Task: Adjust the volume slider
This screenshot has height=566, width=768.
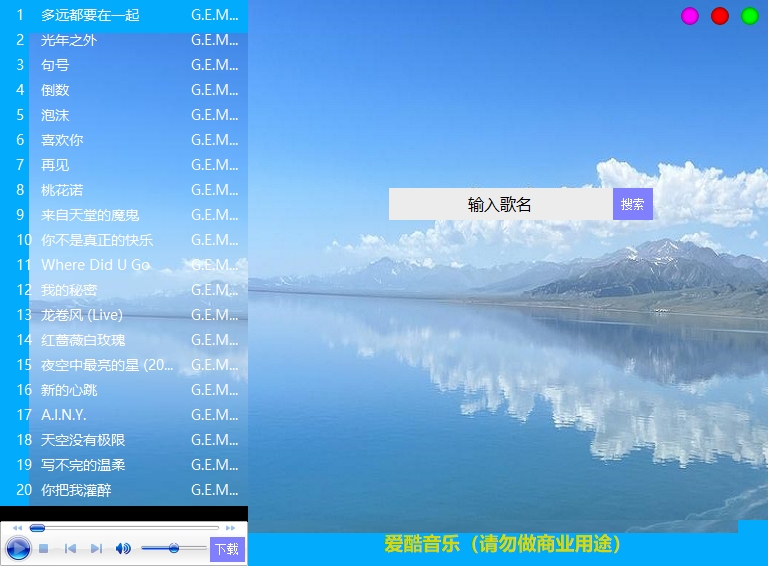Action: 173,548
